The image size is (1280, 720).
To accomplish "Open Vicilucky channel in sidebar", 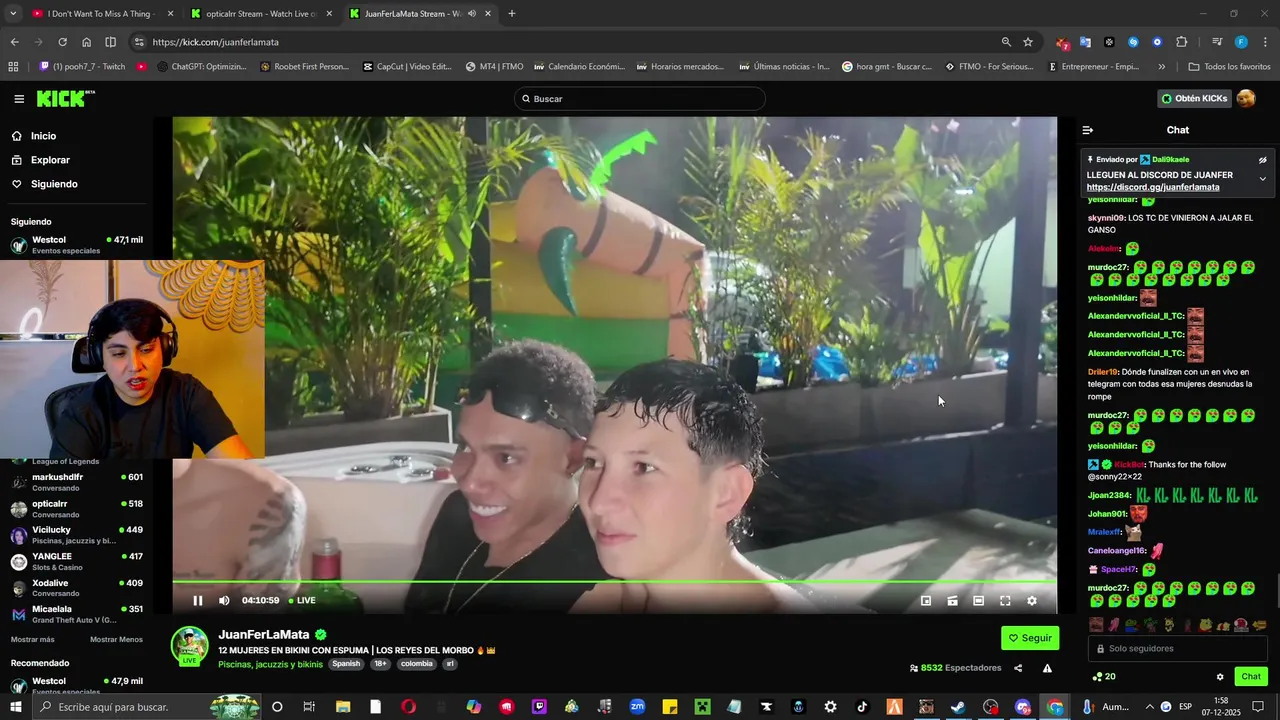I will 77,534.
